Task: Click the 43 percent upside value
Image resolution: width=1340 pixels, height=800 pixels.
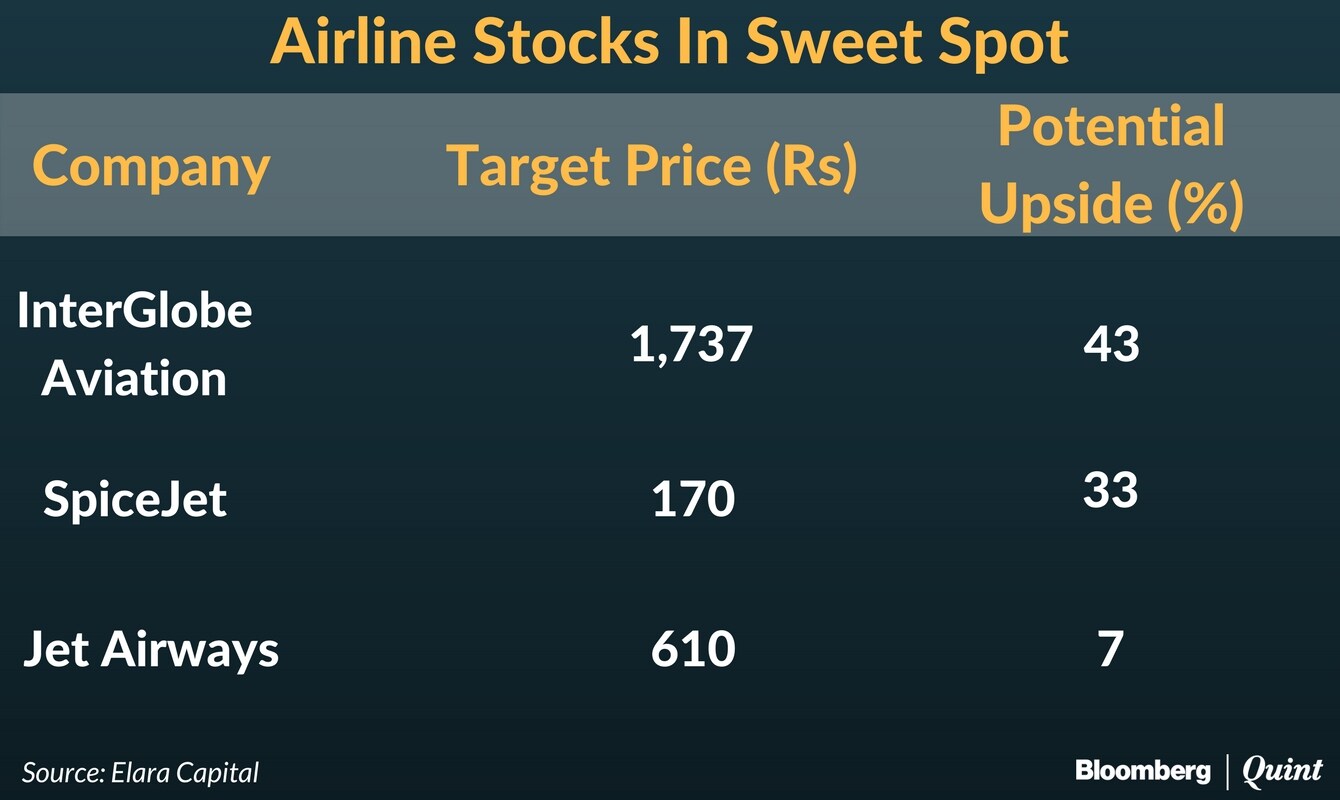Action: click(1111, 344)
